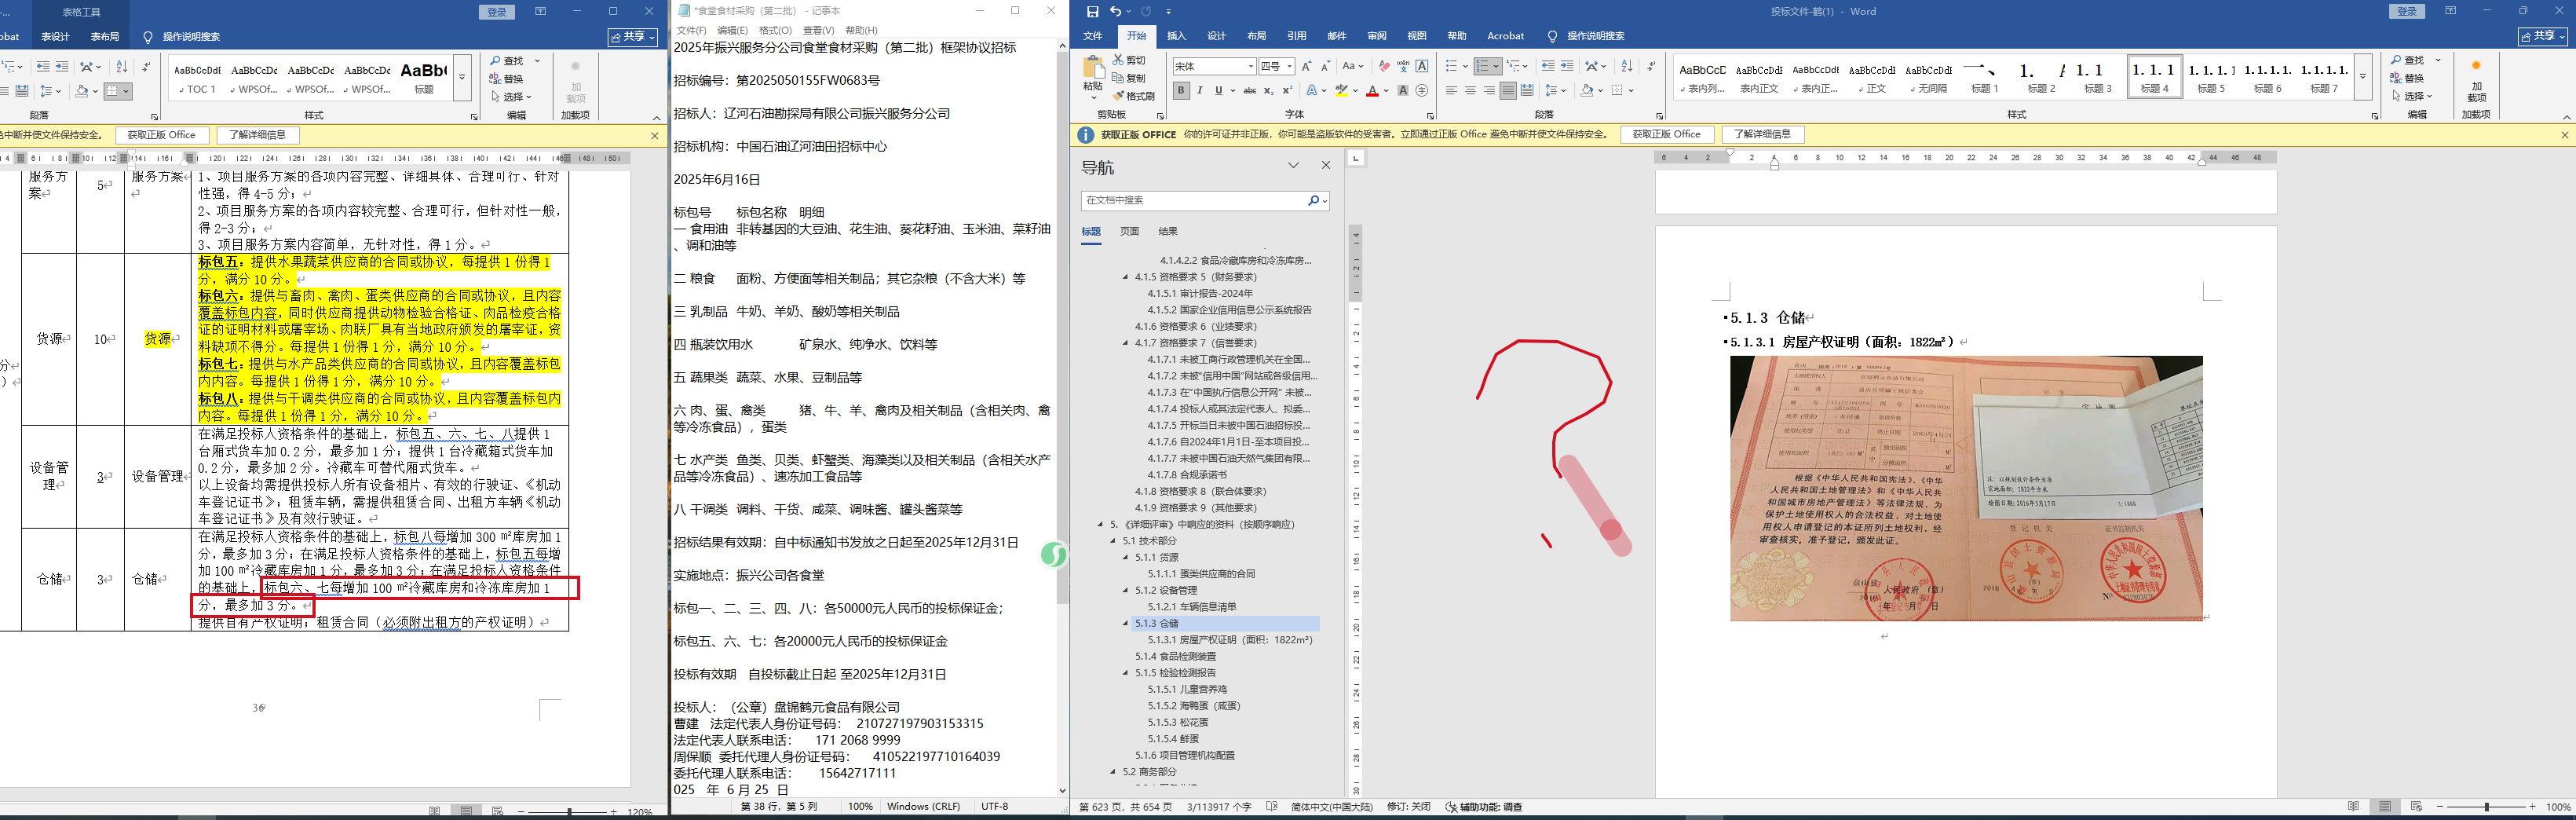The width and height of the screenshot is (2576, 820).
Task: Open 插入 ribbon tab in right Word
Action: pos(1176,36)
